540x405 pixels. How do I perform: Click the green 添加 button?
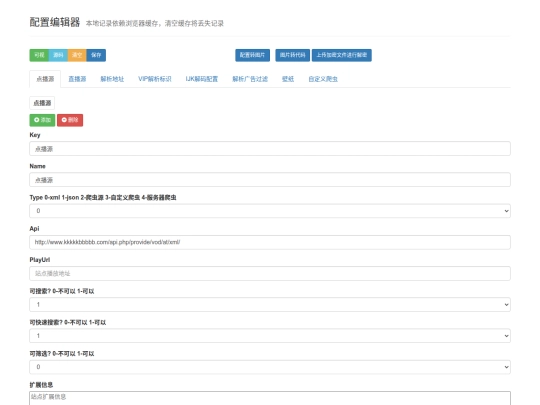42,120
